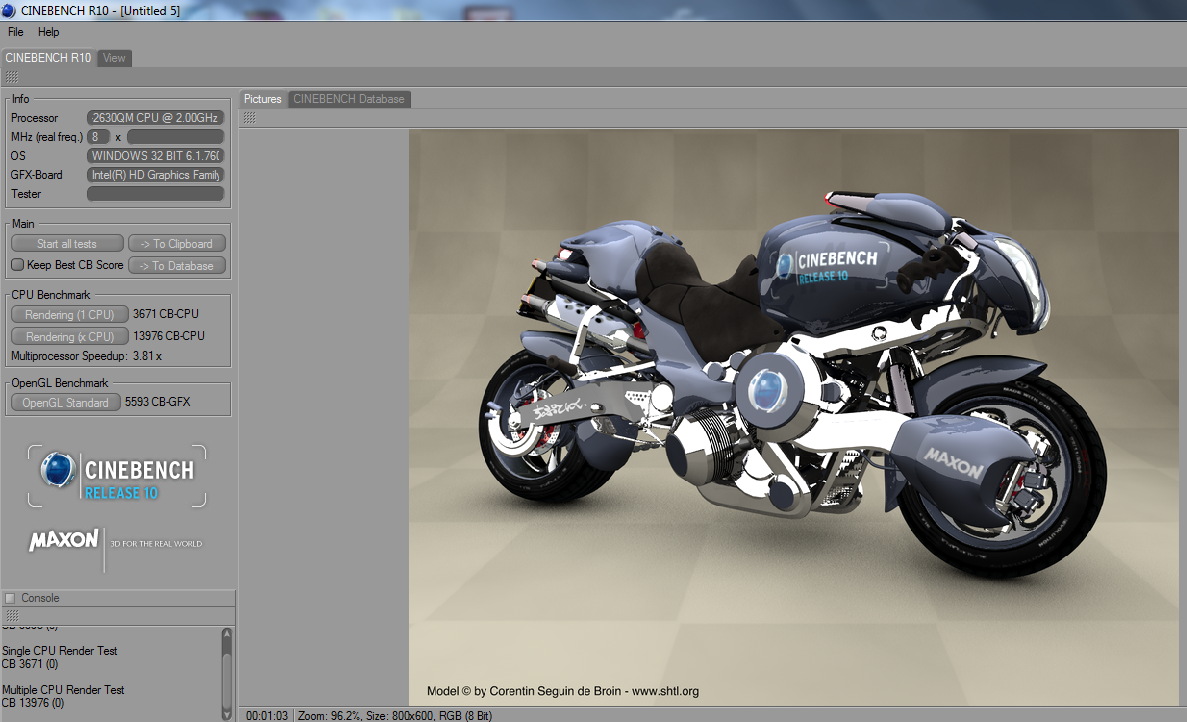Click the CB 13976 (0) console line

click(33, 703)
